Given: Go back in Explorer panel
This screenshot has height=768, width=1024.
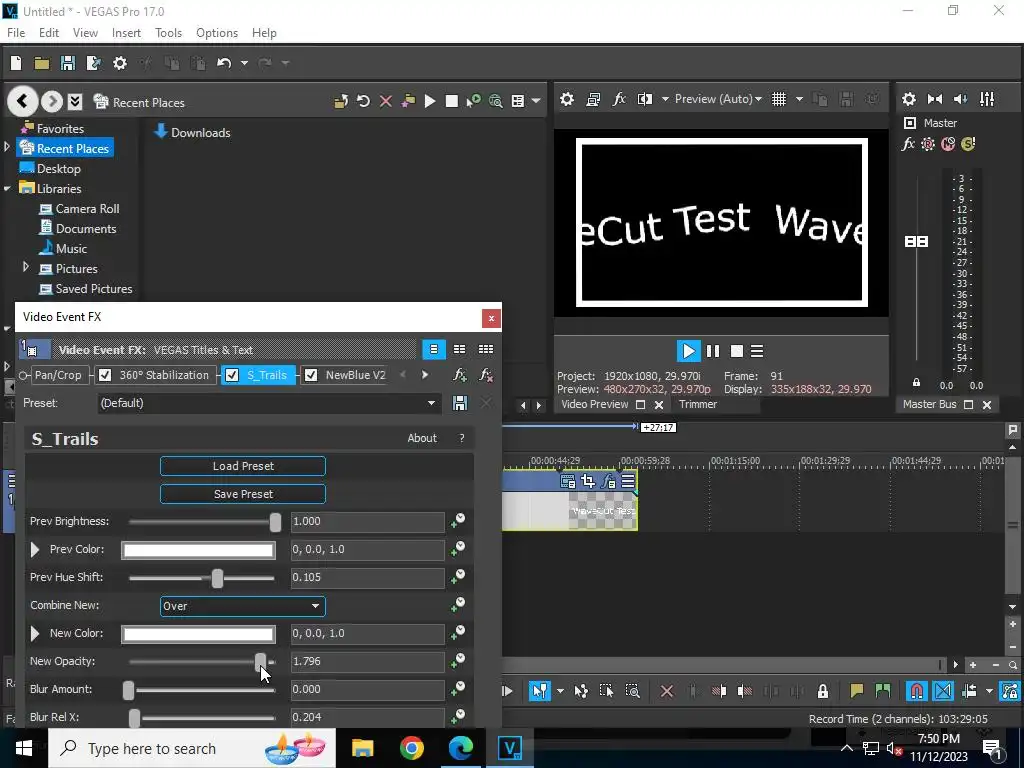Looking at the screenshot, I should click(22, 101).
